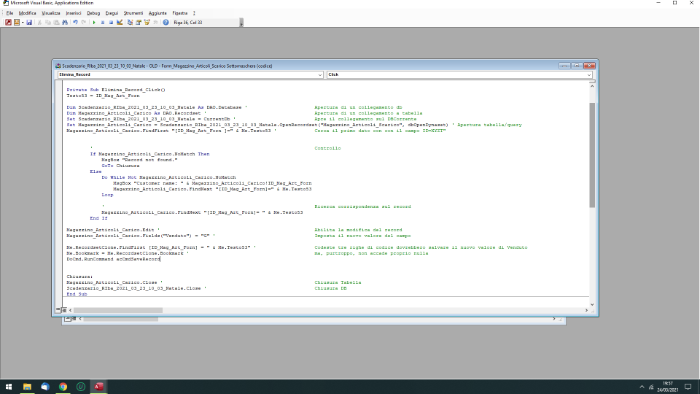Open the notification center icon
700x394 pixels.
click(688, 387)
